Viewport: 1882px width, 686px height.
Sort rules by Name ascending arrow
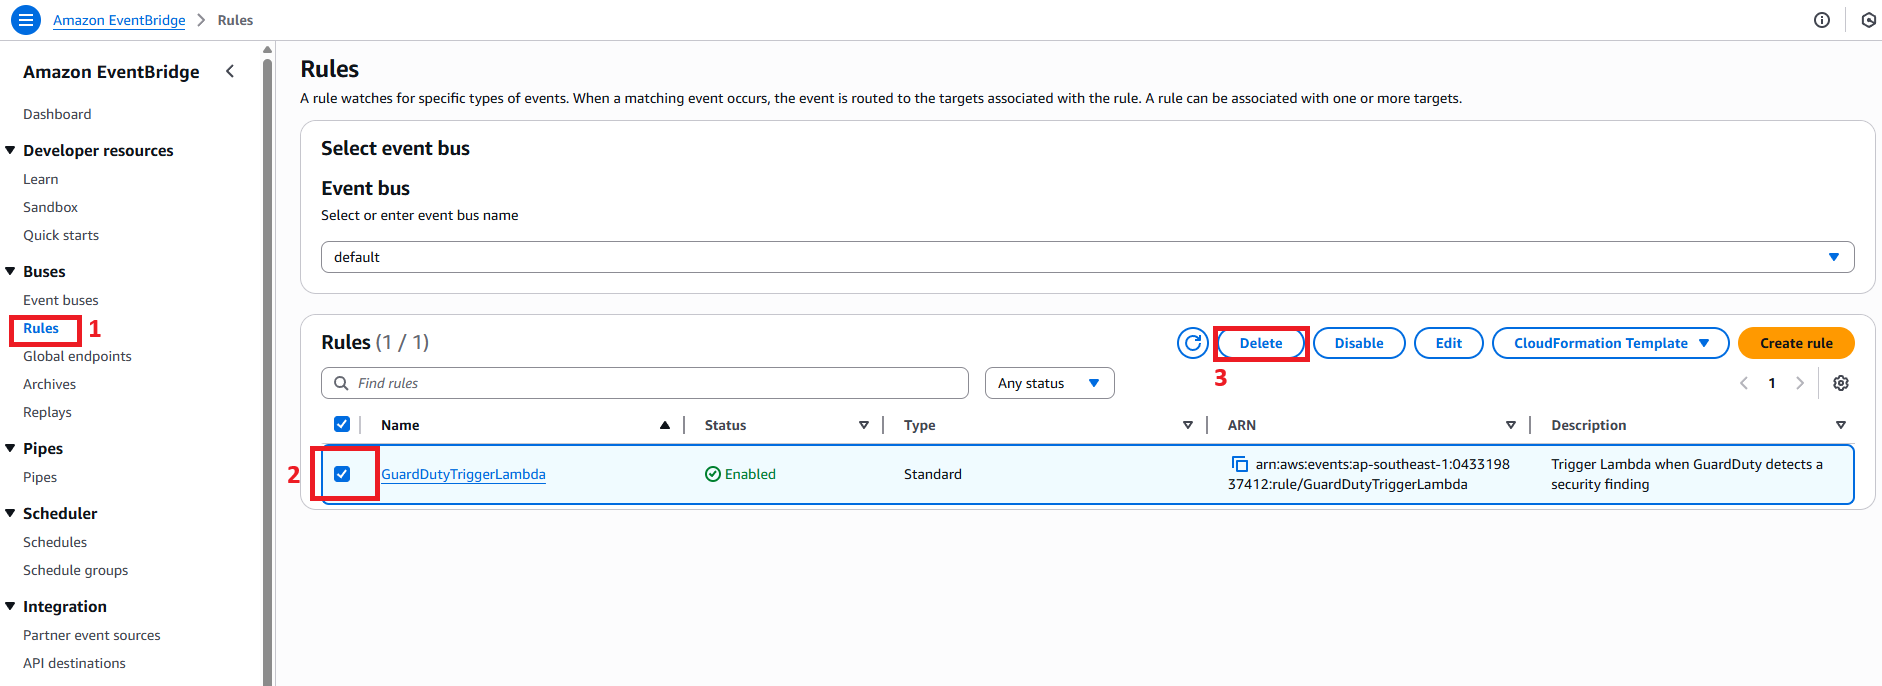665,425
